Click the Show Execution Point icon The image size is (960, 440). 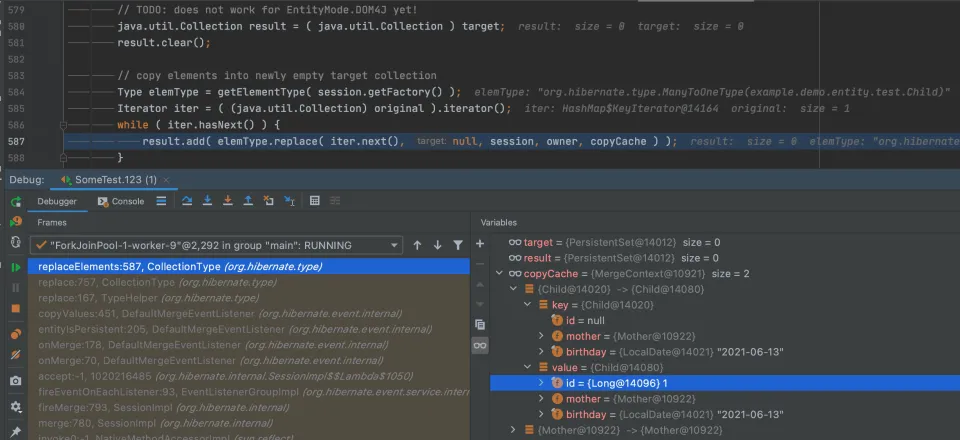pos(161,201)
